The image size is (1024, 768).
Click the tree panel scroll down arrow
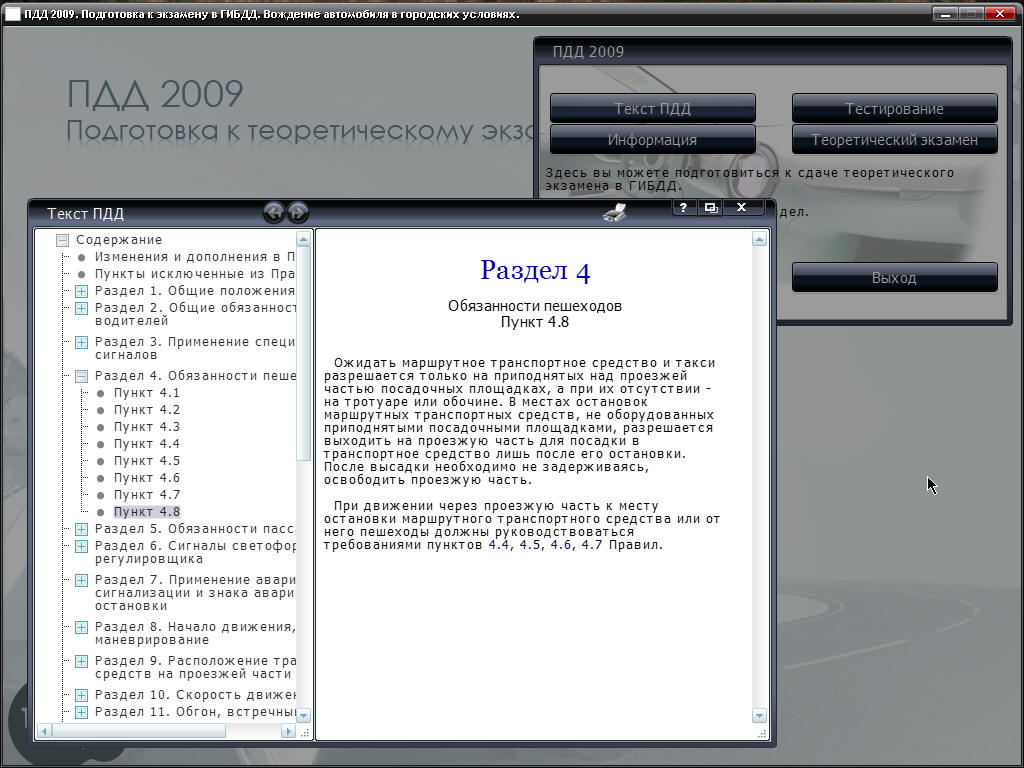click(x=303, y=715)
